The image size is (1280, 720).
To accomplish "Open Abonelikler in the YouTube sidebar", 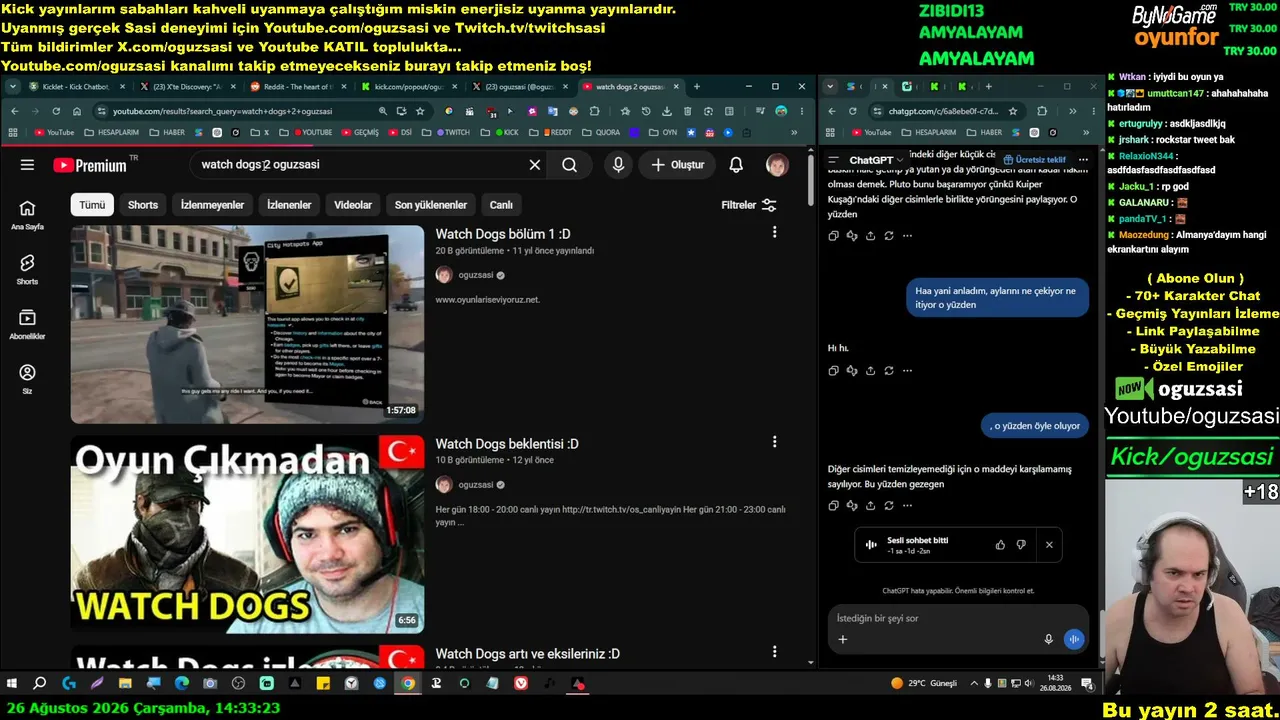I will (27, 324).
